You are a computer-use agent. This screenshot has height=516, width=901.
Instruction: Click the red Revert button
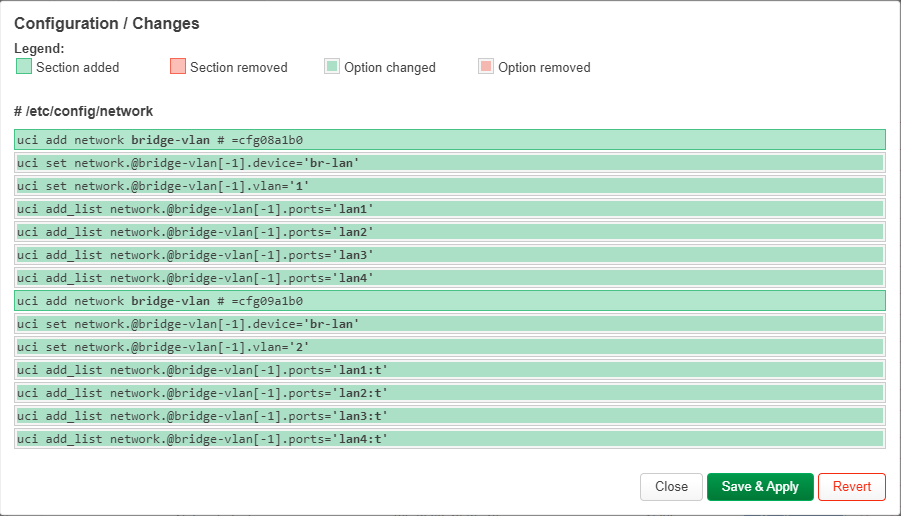point(852,487)
